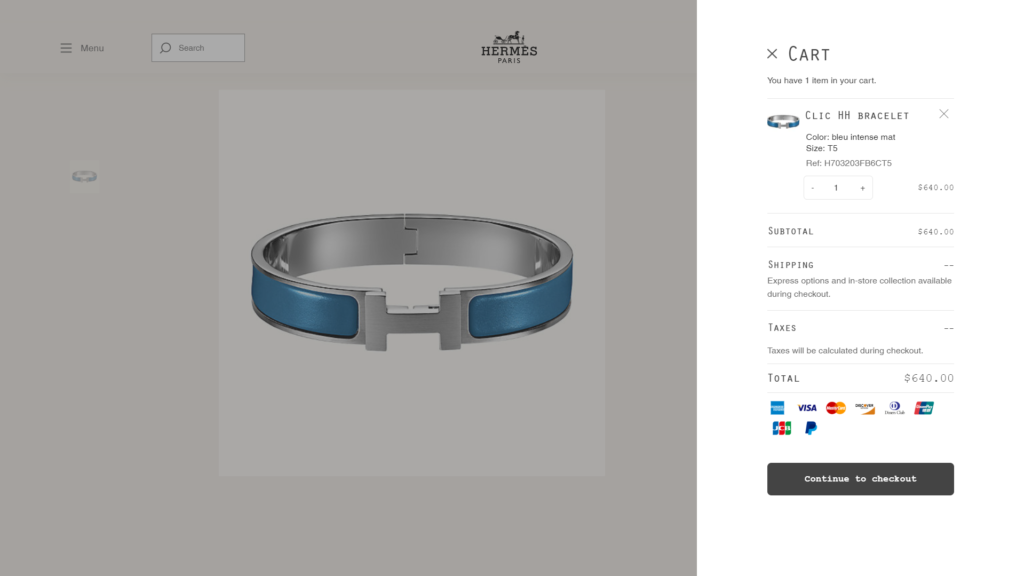Open the Clic HH bracelet title link
1024x576 pixels.
[x=857, y=116]
